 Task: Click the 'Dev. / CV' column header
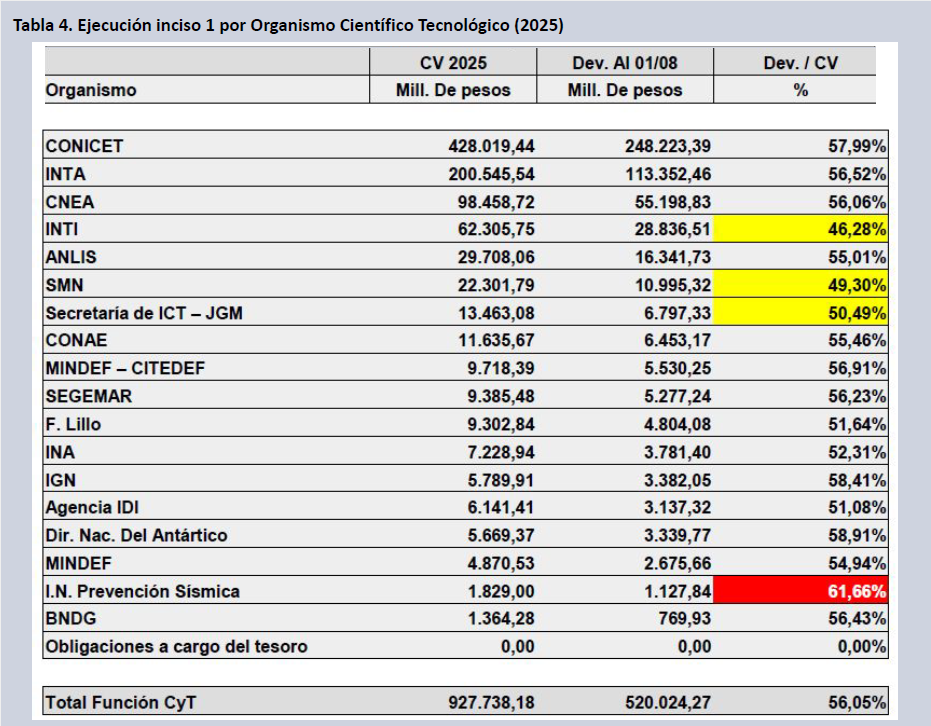[x=800, y=63]
